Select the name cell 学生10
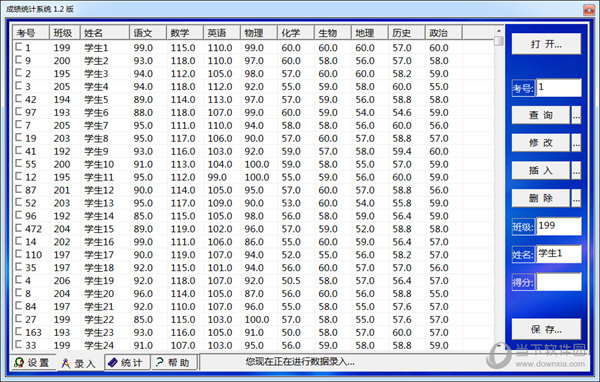Screen dimensions: 600x382 click(x=99, y=164)
